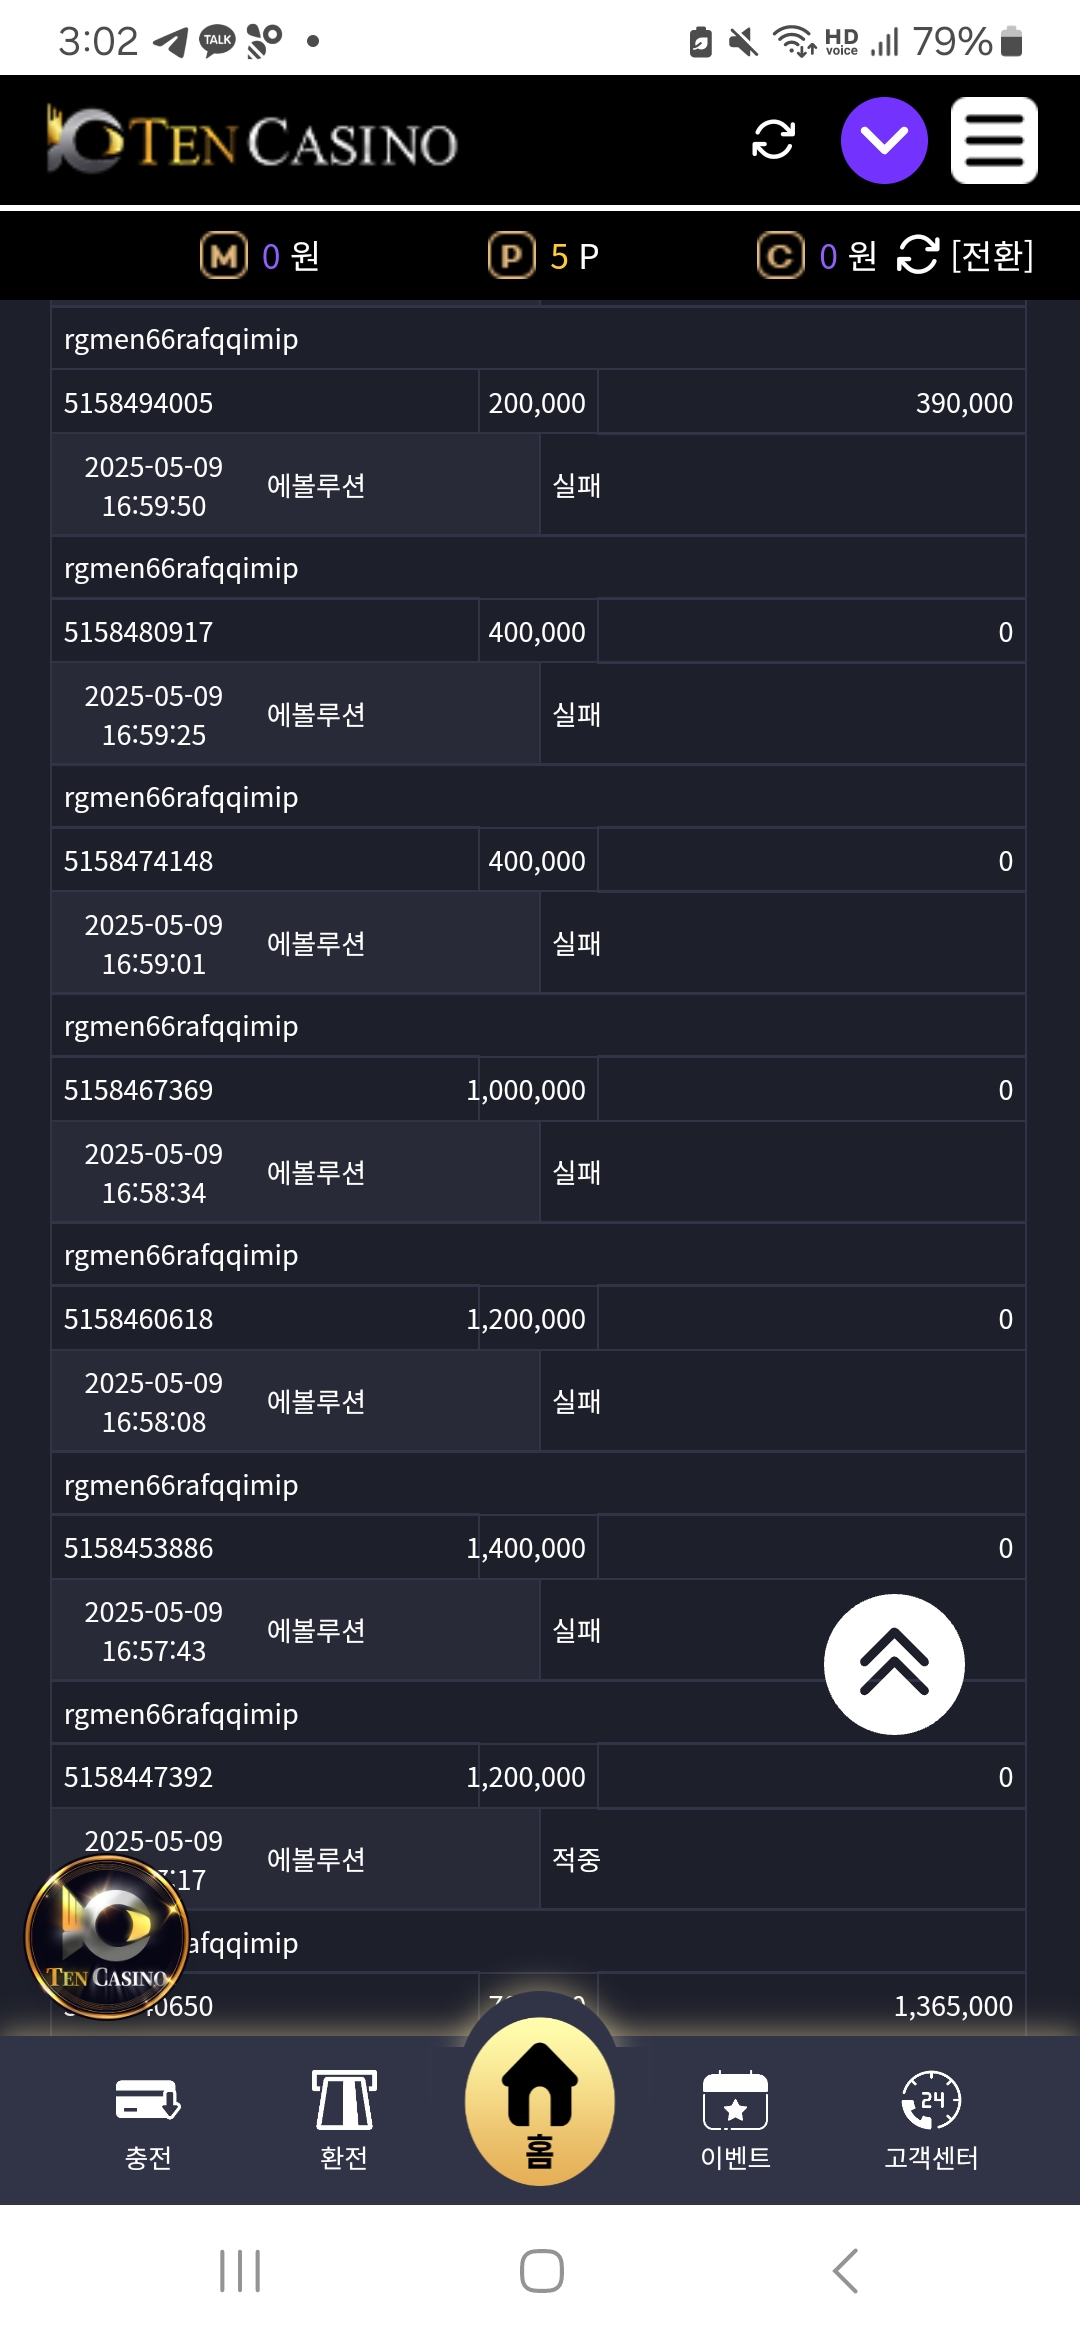1080x2340 pixels.
Task: Expand the purple dropdown chevron button
Action: point(884,140)
